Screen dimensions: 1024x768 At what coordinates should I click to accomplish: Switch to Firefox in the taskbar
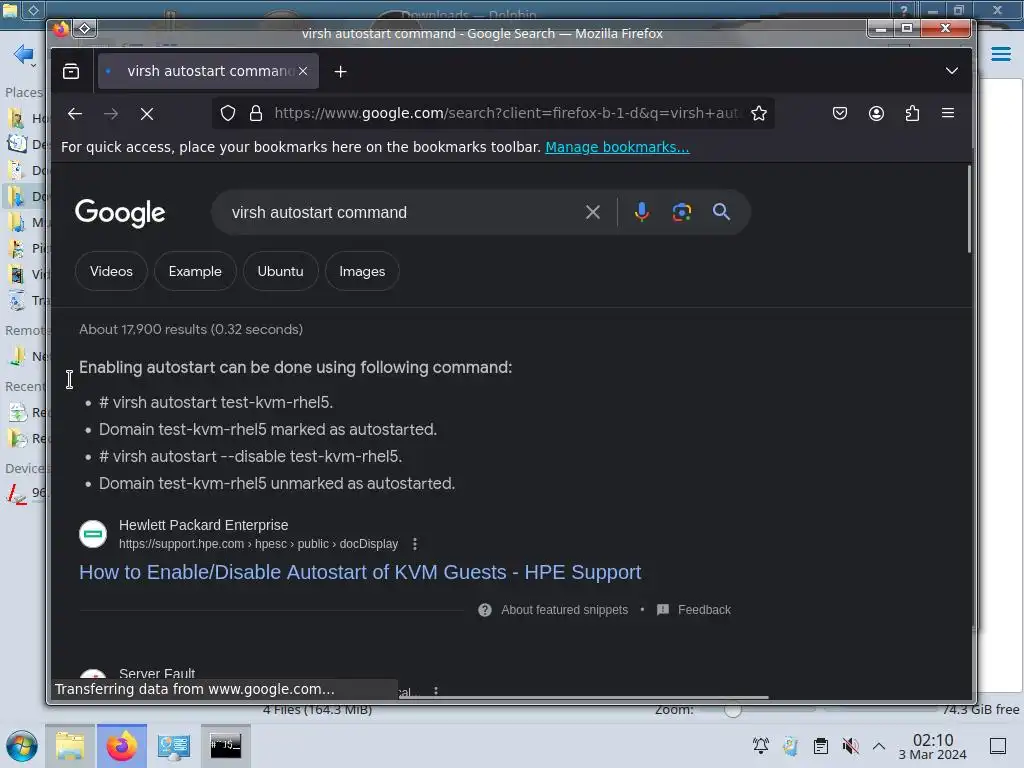[122, 746]
